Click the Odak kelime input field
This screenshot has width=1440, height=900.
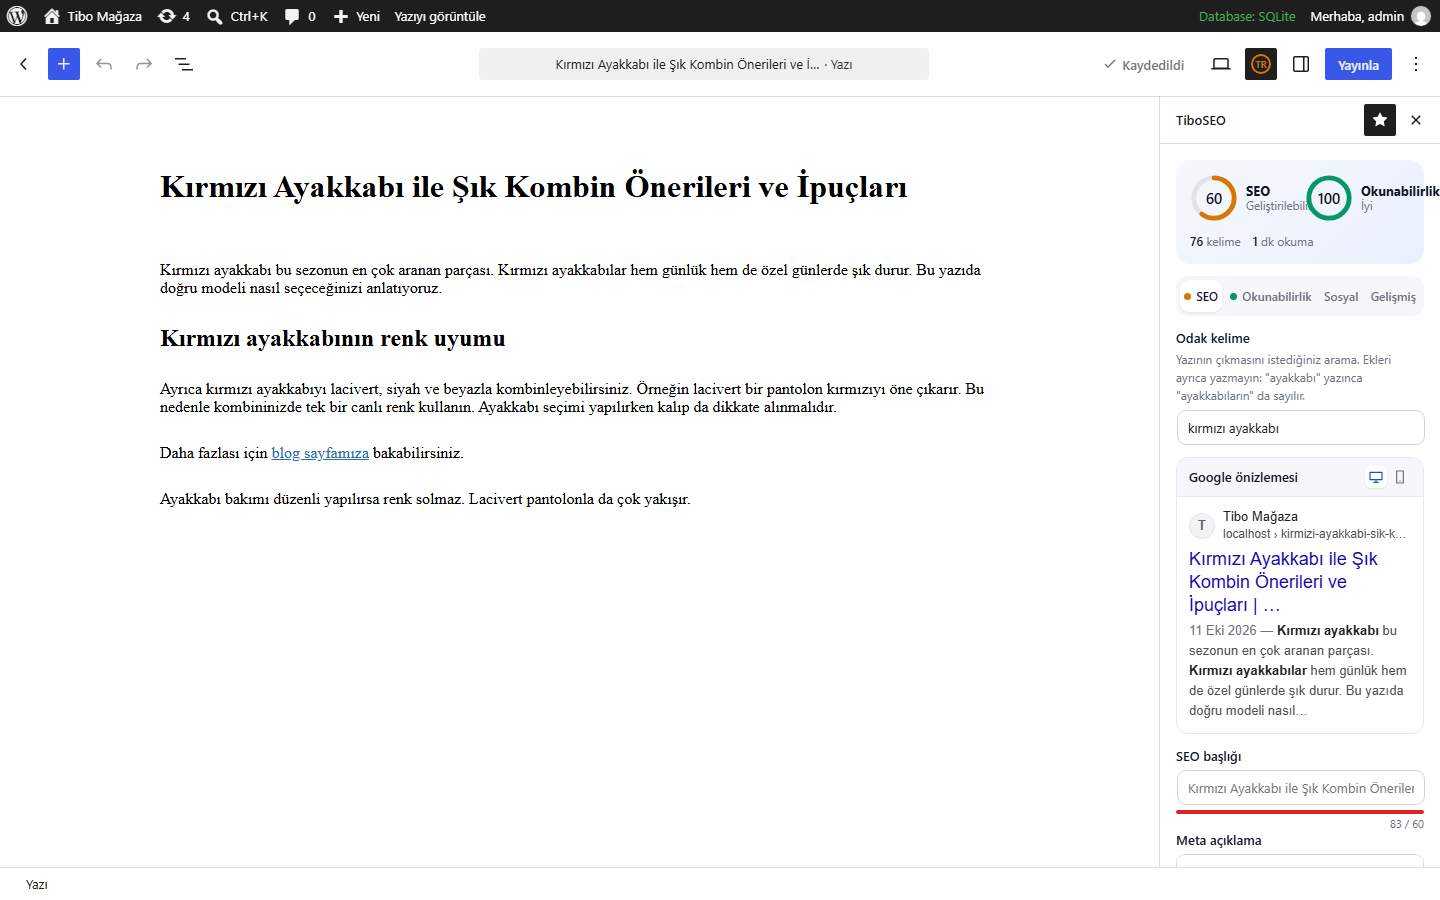1300,428
